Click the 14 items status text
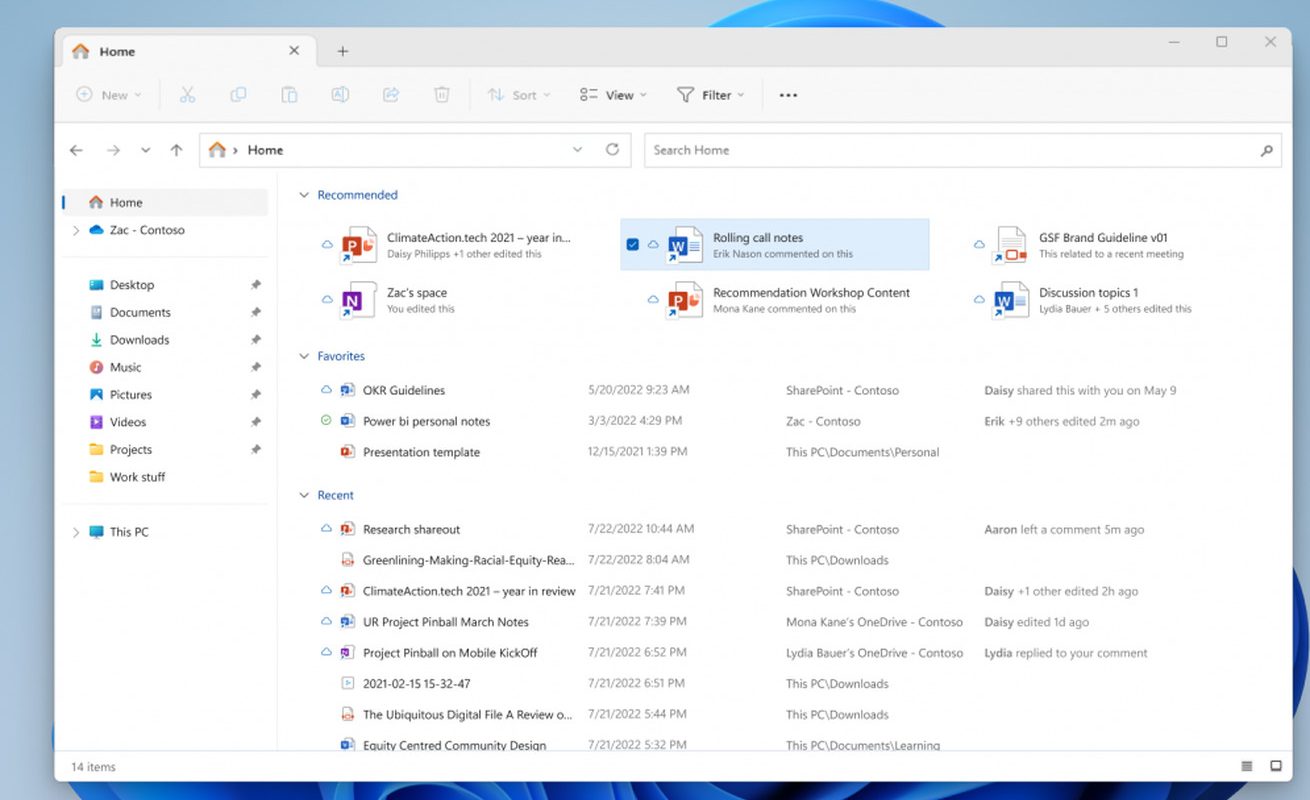The image size is (1310, 800). click(x=93, y=767)
